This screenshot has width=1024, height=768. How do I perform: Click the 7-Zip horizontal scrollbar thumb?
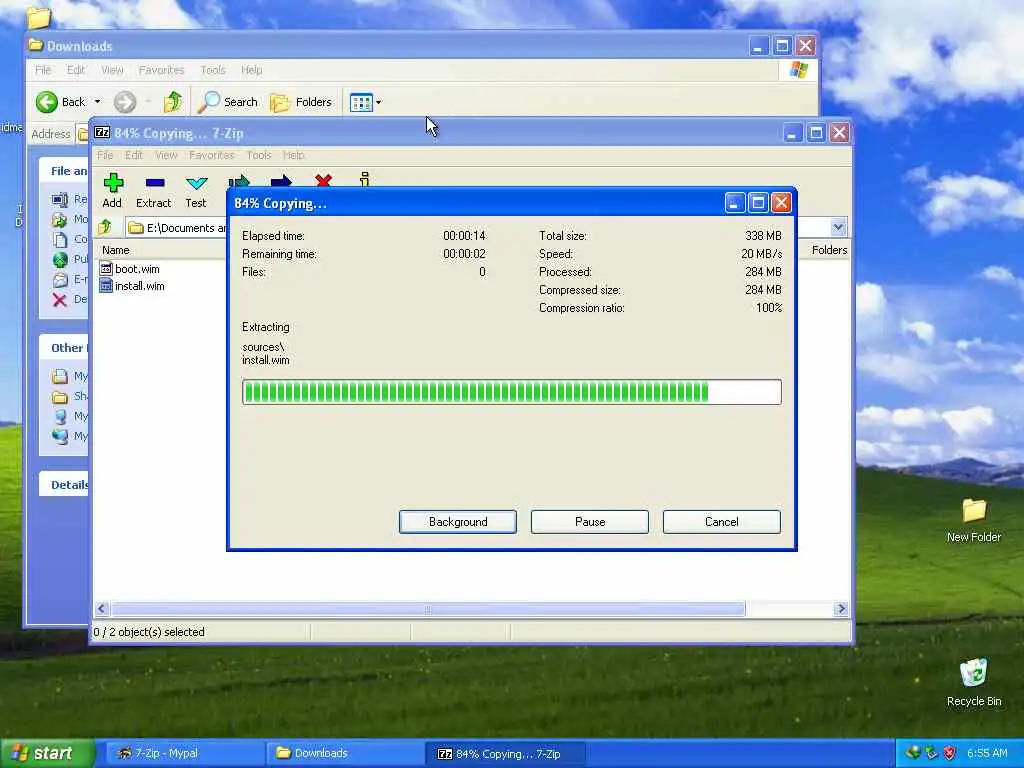[x=428, y=609]
